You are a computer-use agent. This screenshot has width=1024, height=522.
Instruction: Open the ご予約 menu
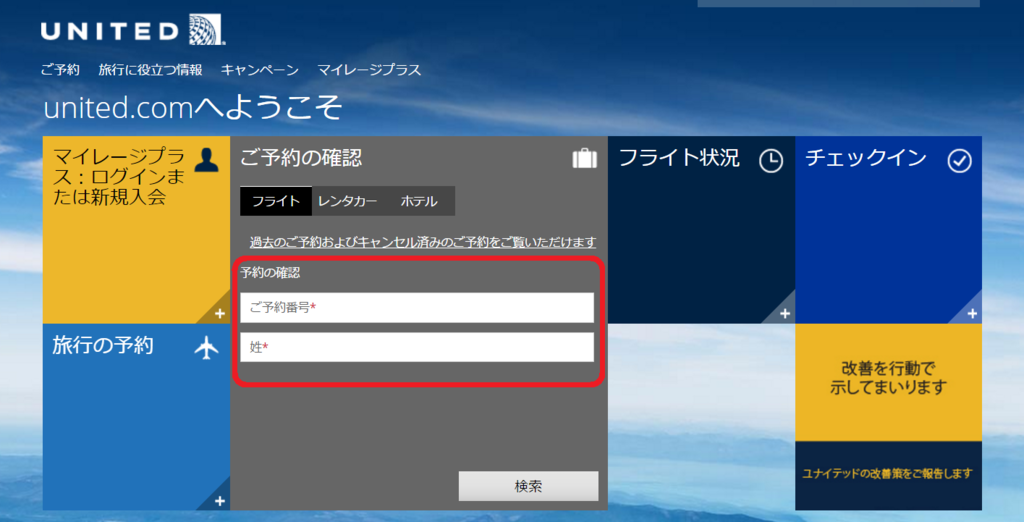pyautogui.click(x=60, y=70)
